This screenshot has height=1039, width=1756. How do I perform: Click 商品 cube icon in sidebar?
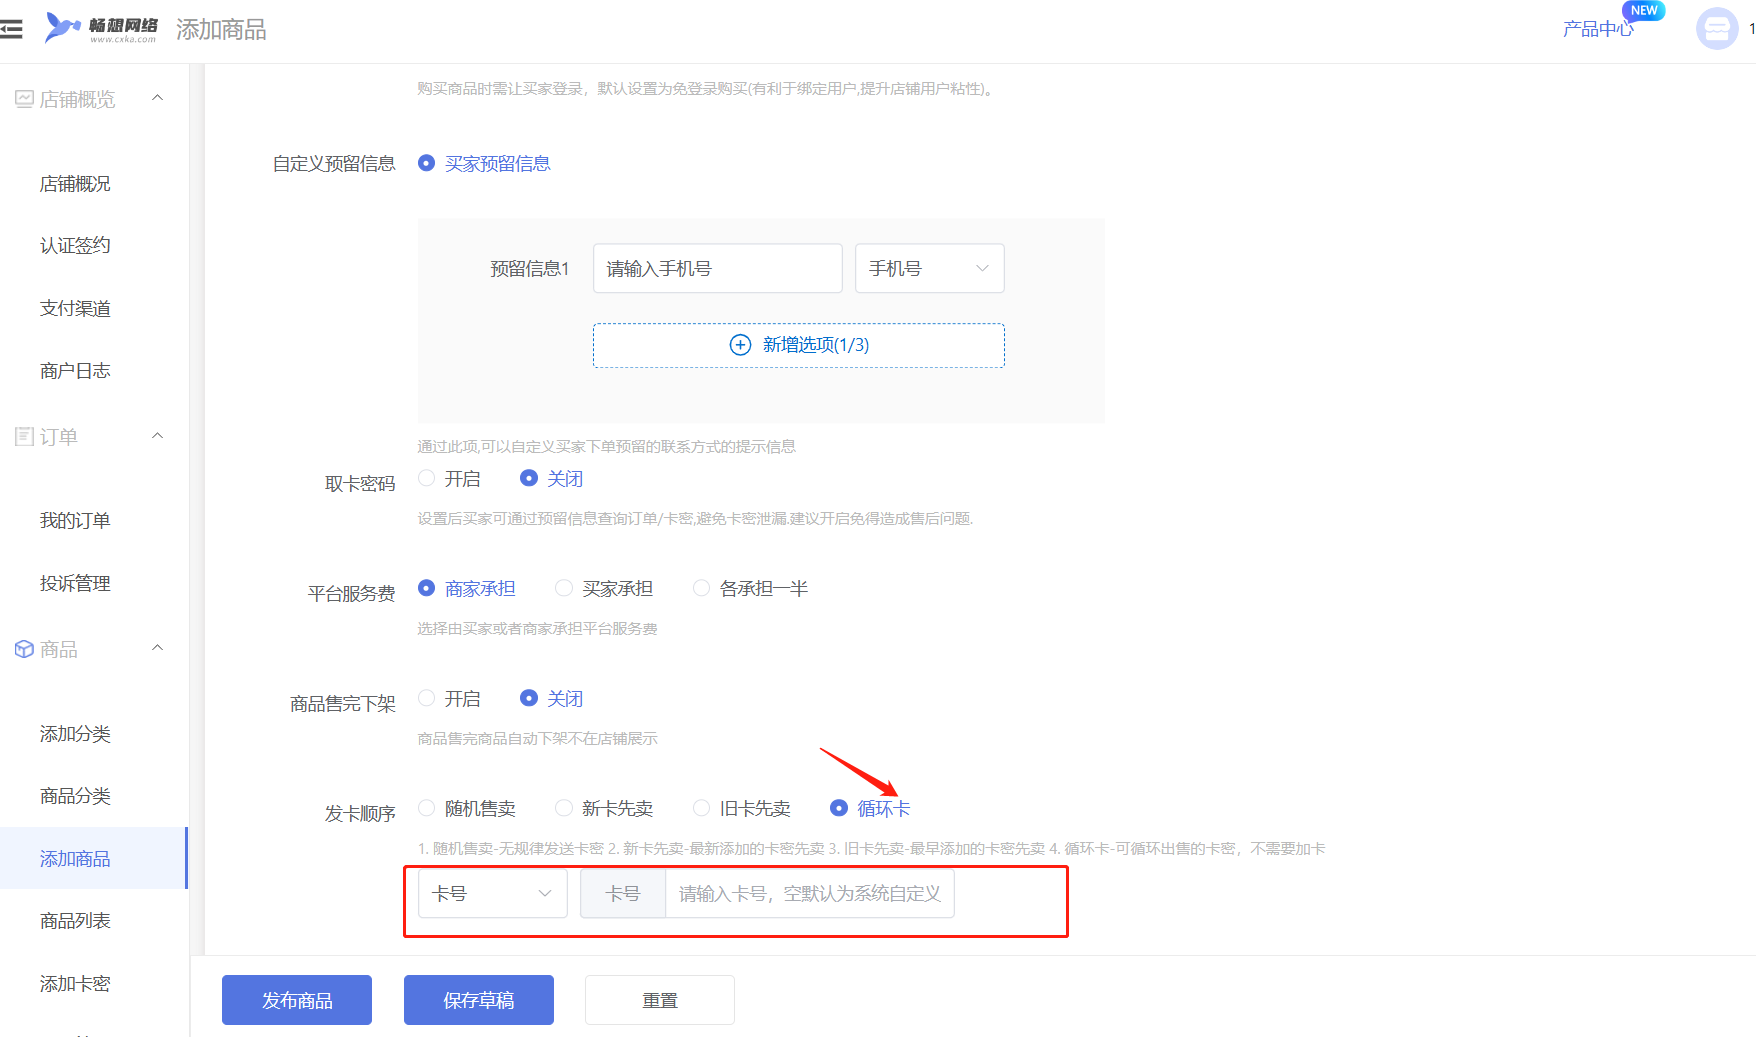pyautogui.click(x=24, y=649)
